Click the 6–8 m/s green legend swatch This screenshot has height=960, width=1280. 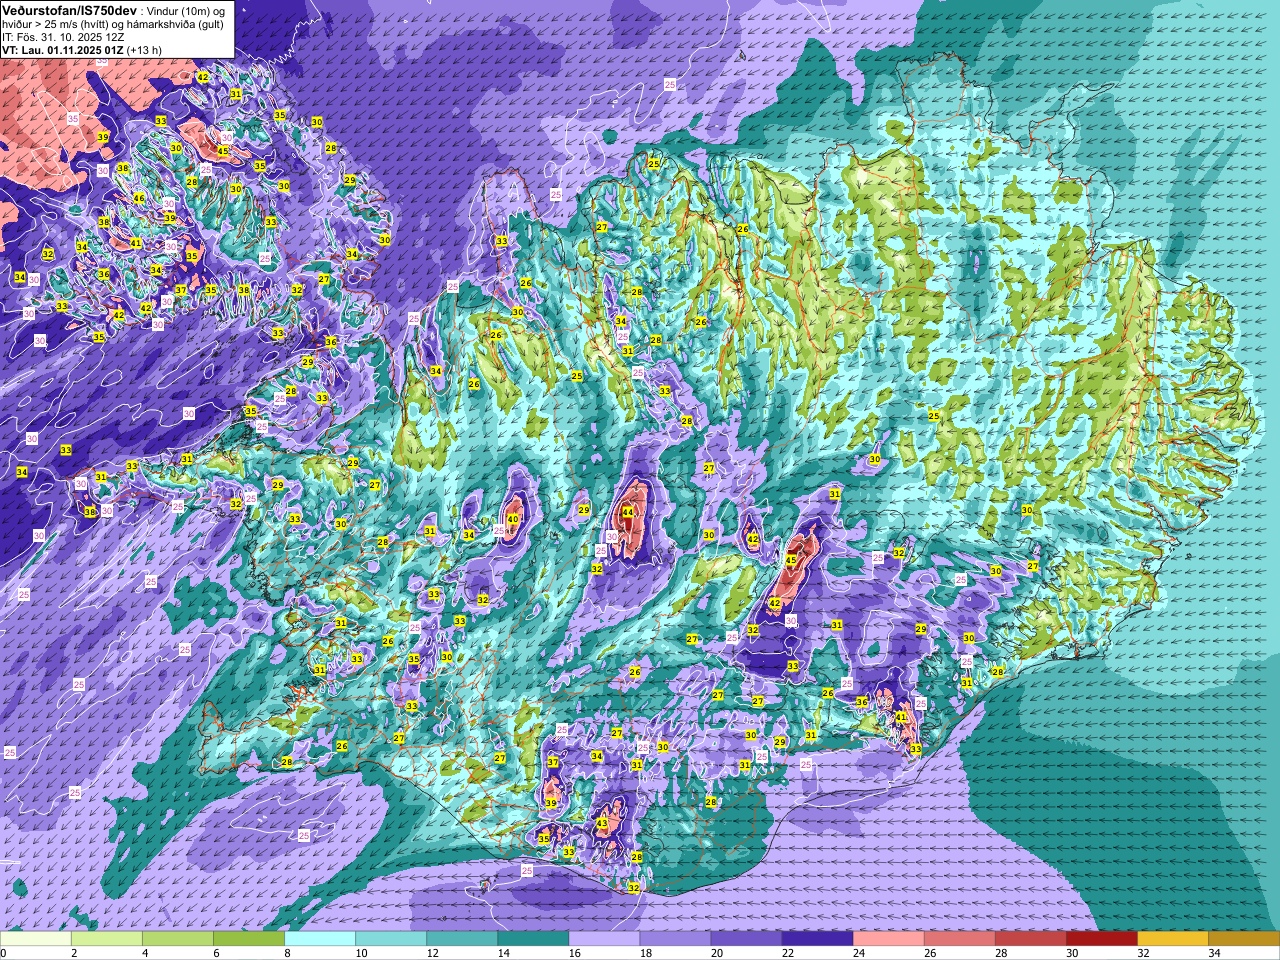click(249, 939)
